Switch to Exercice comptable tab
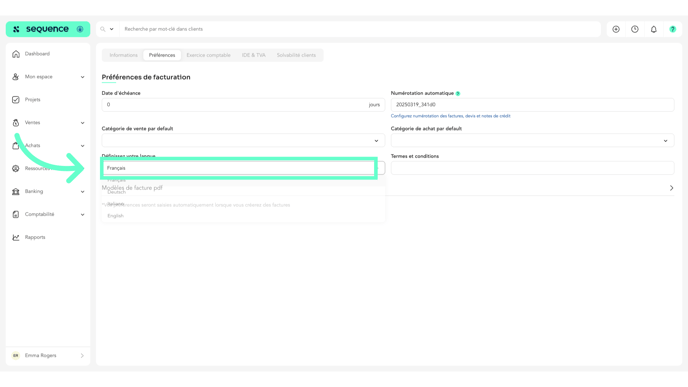The image size is (688, 387). pyautogui.click(x=208, y=55)
